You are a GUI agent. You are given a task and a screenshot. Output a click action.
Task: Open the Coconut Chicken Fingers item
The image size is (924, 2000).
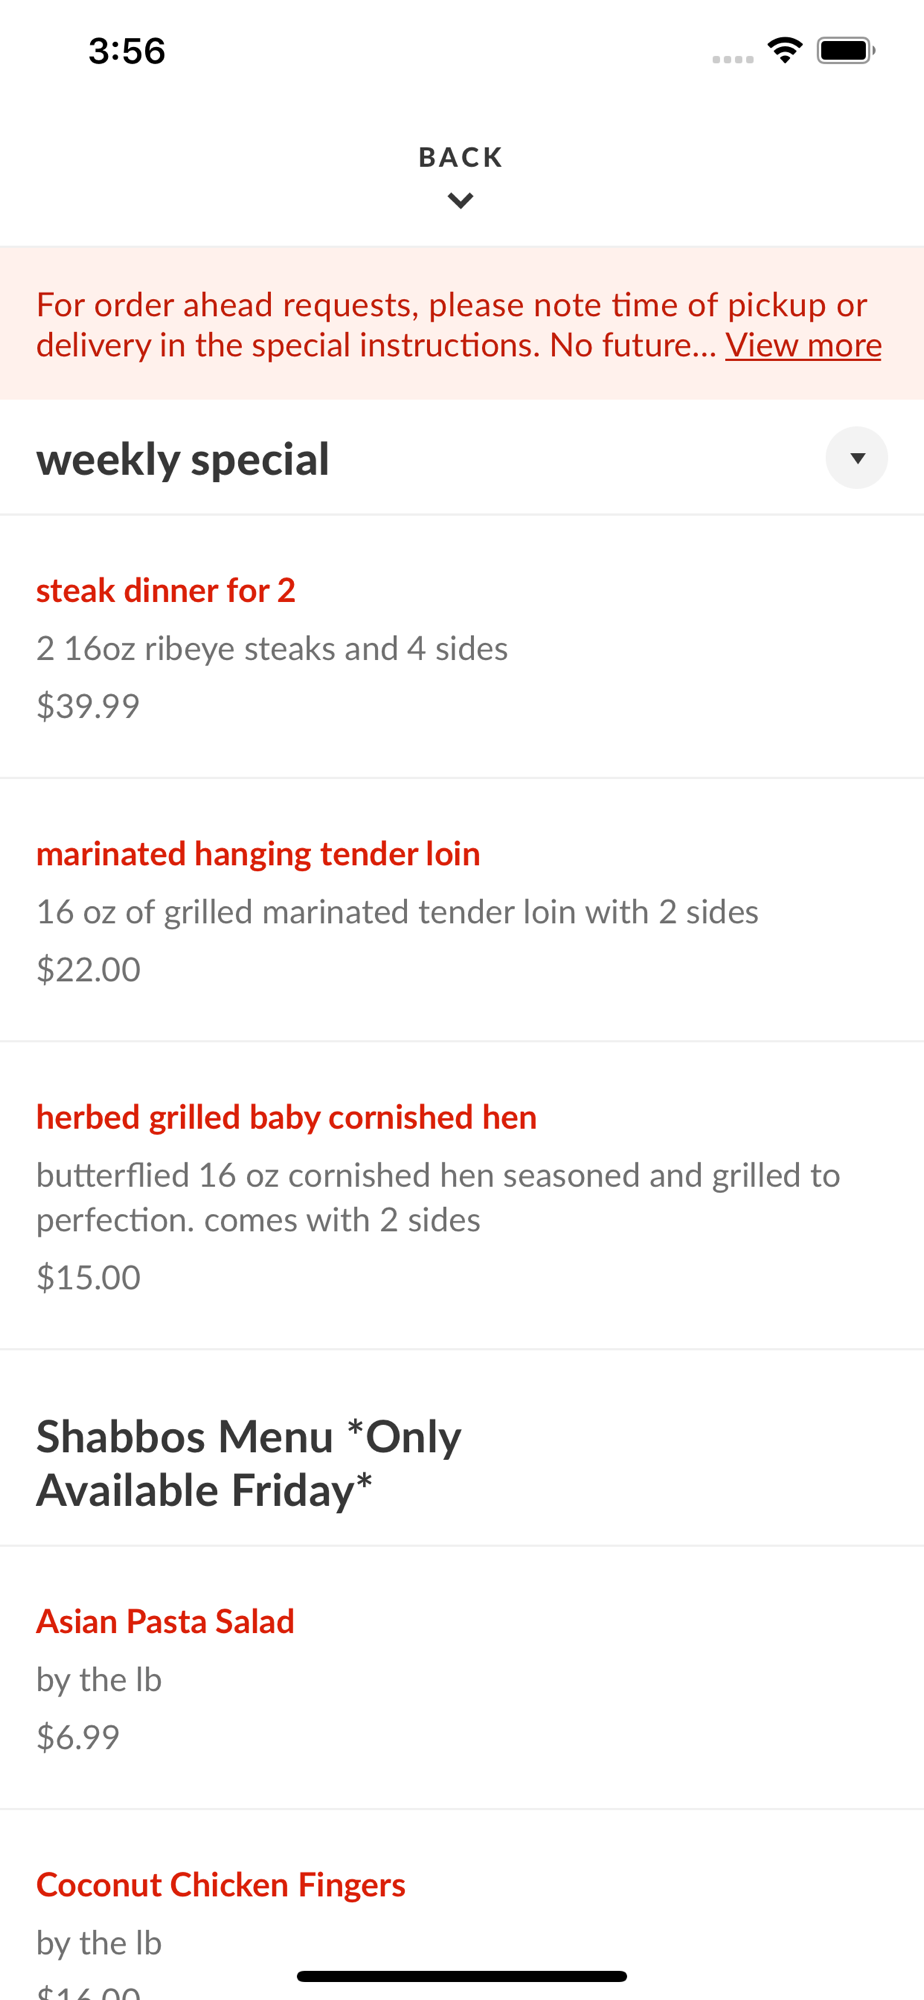tap(462, 1906)
